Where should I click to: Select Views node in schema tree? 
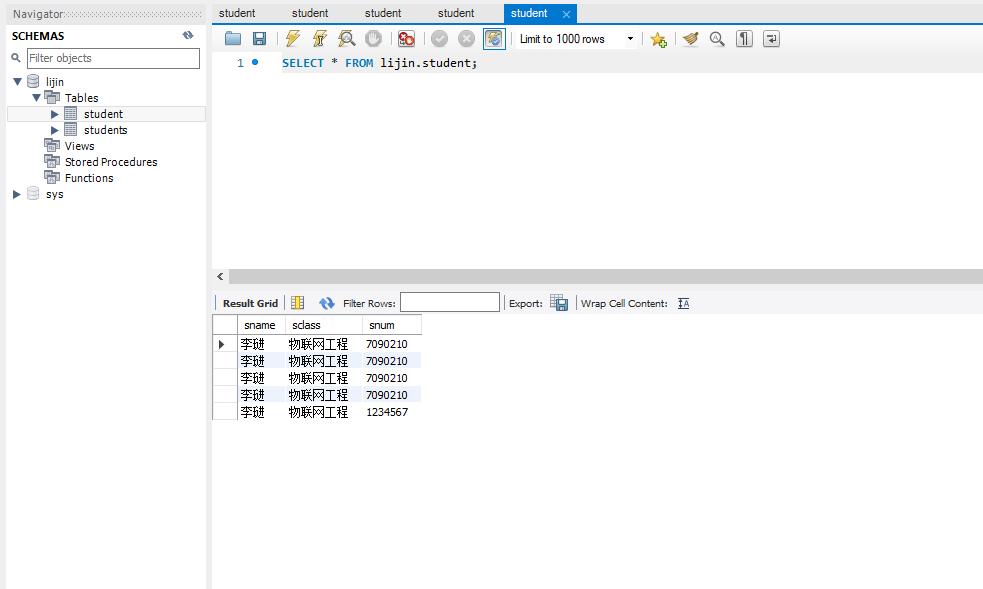pyautogui.click(x=80, y=146)
